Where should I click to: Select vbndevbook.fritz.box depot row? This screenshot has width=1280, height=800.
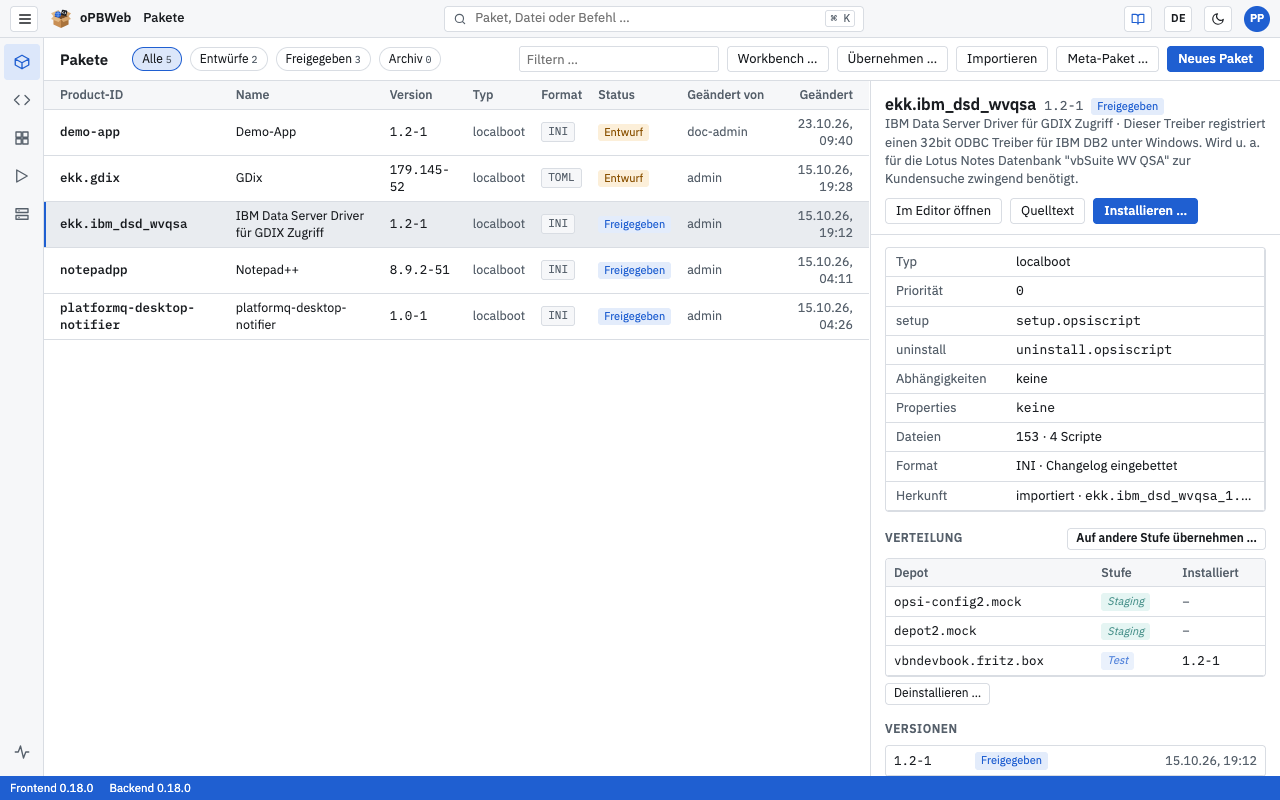(1075, 661)
